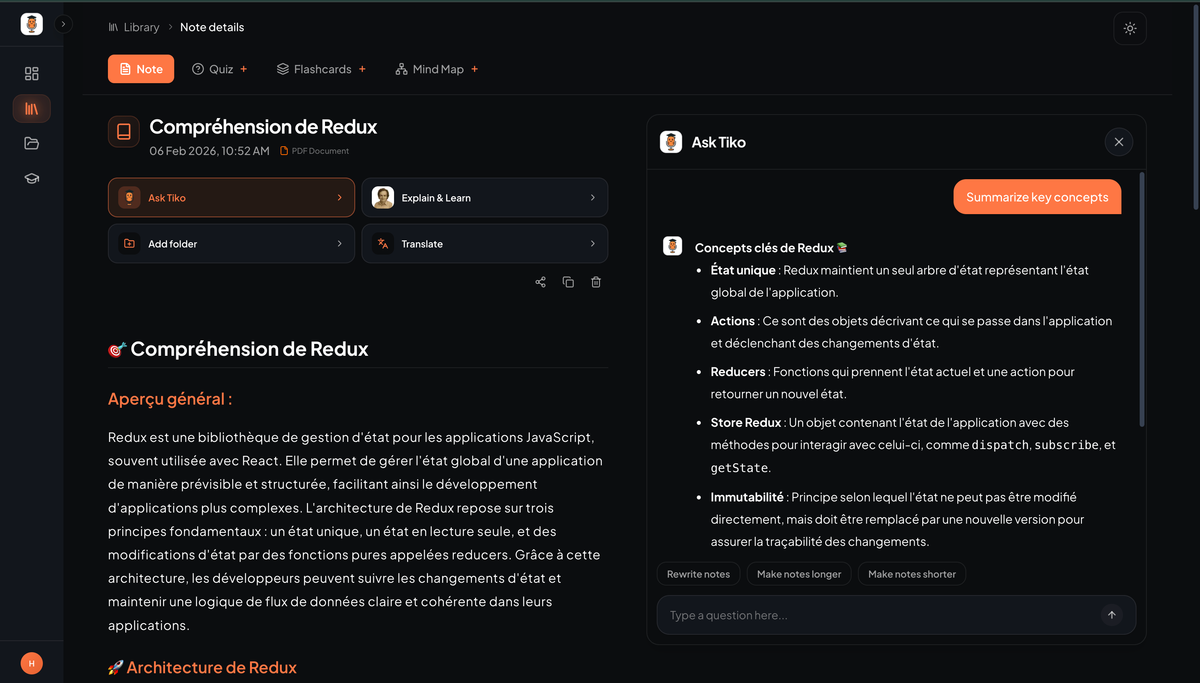Open the Explain & Learn card
This screenshot has height=683, width=1200.
[484, 198]
